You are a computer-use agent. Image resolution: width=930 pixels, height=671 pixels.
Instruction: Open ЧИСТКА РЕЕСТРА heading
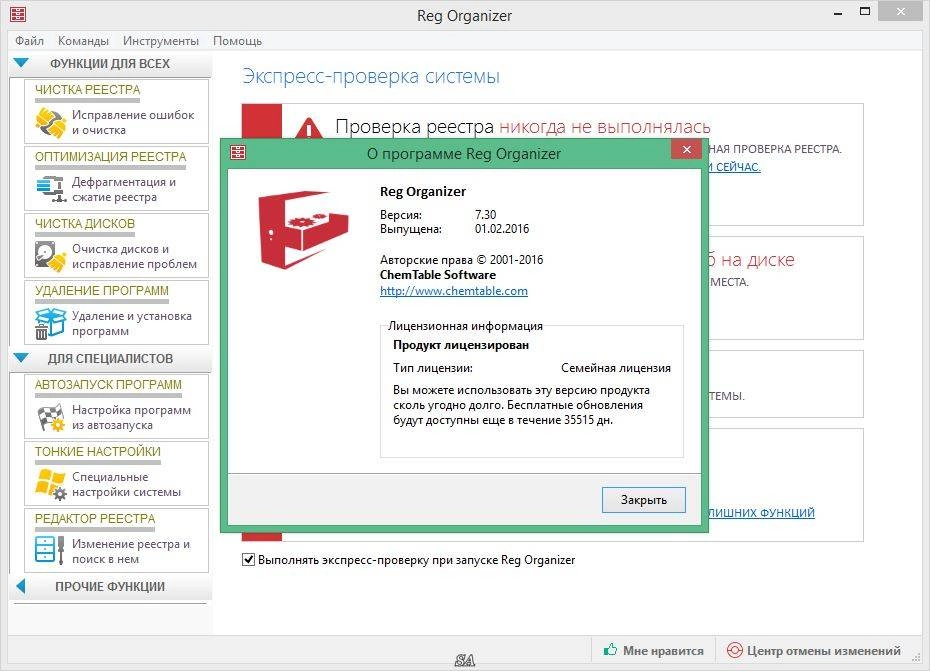(x=88, y=90)
